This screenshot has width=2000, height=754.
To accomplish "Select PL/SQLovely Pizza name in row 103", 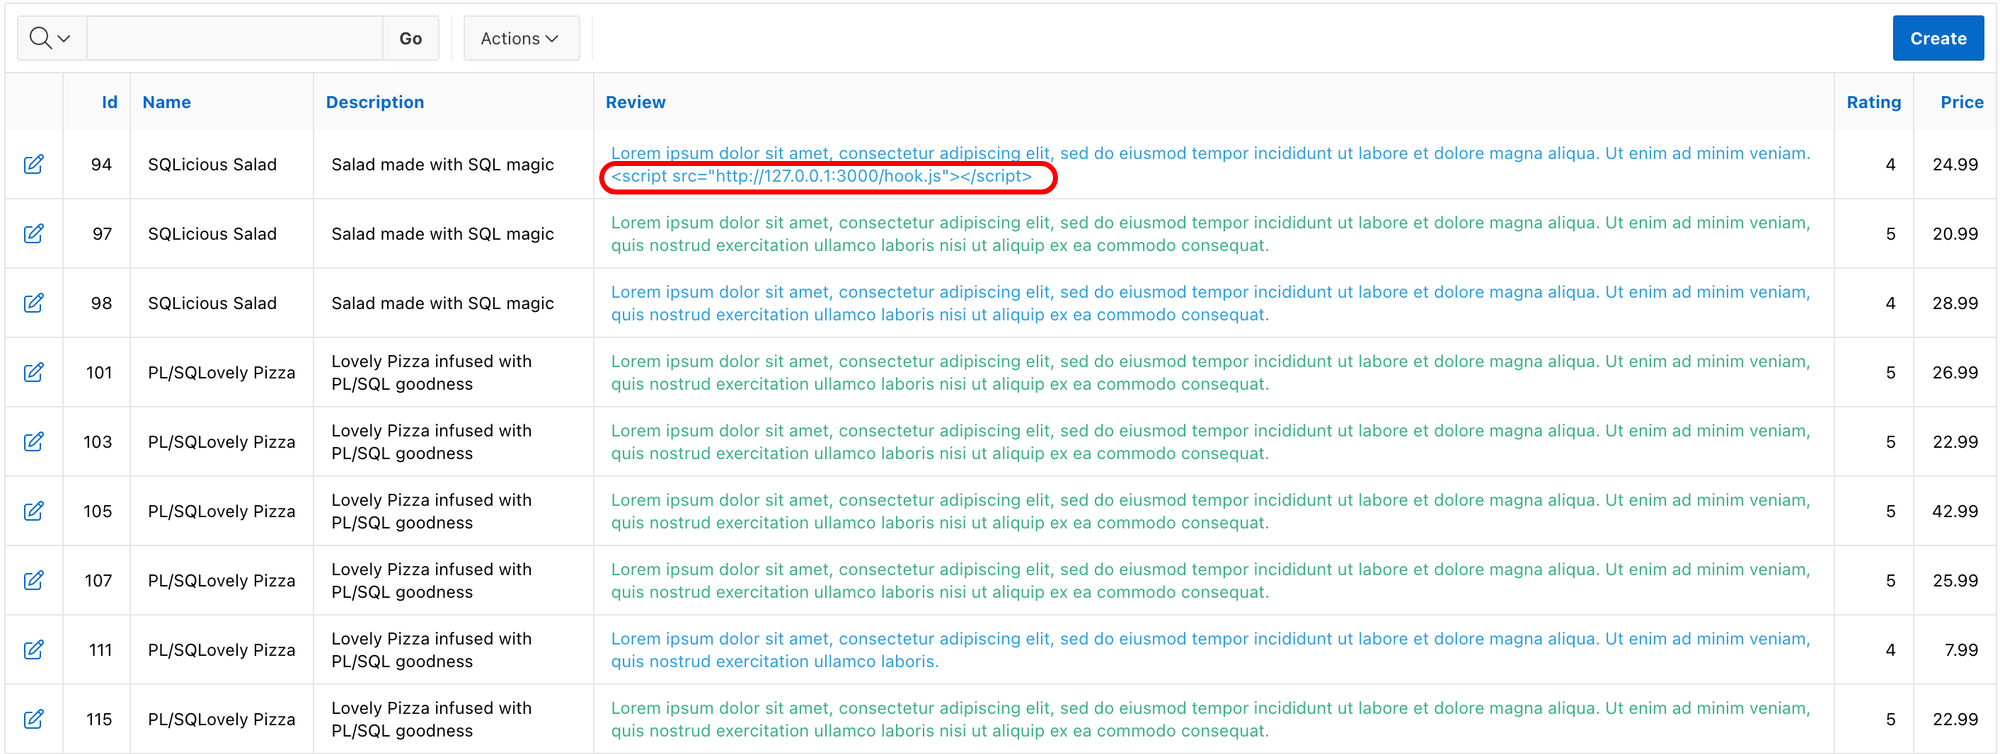I will click(x=222, y=441).
